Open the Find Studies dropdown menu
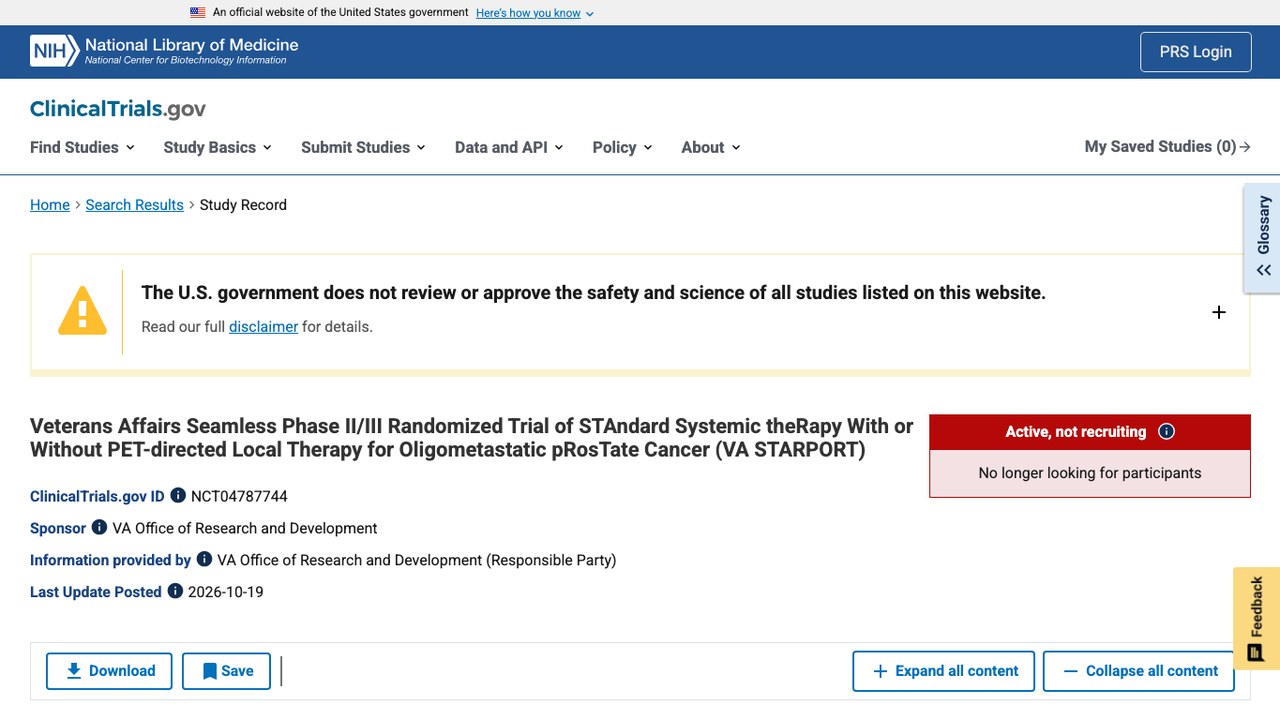Image resolution: width=1280 pixels, height=720 pixels. click(82, 147)
